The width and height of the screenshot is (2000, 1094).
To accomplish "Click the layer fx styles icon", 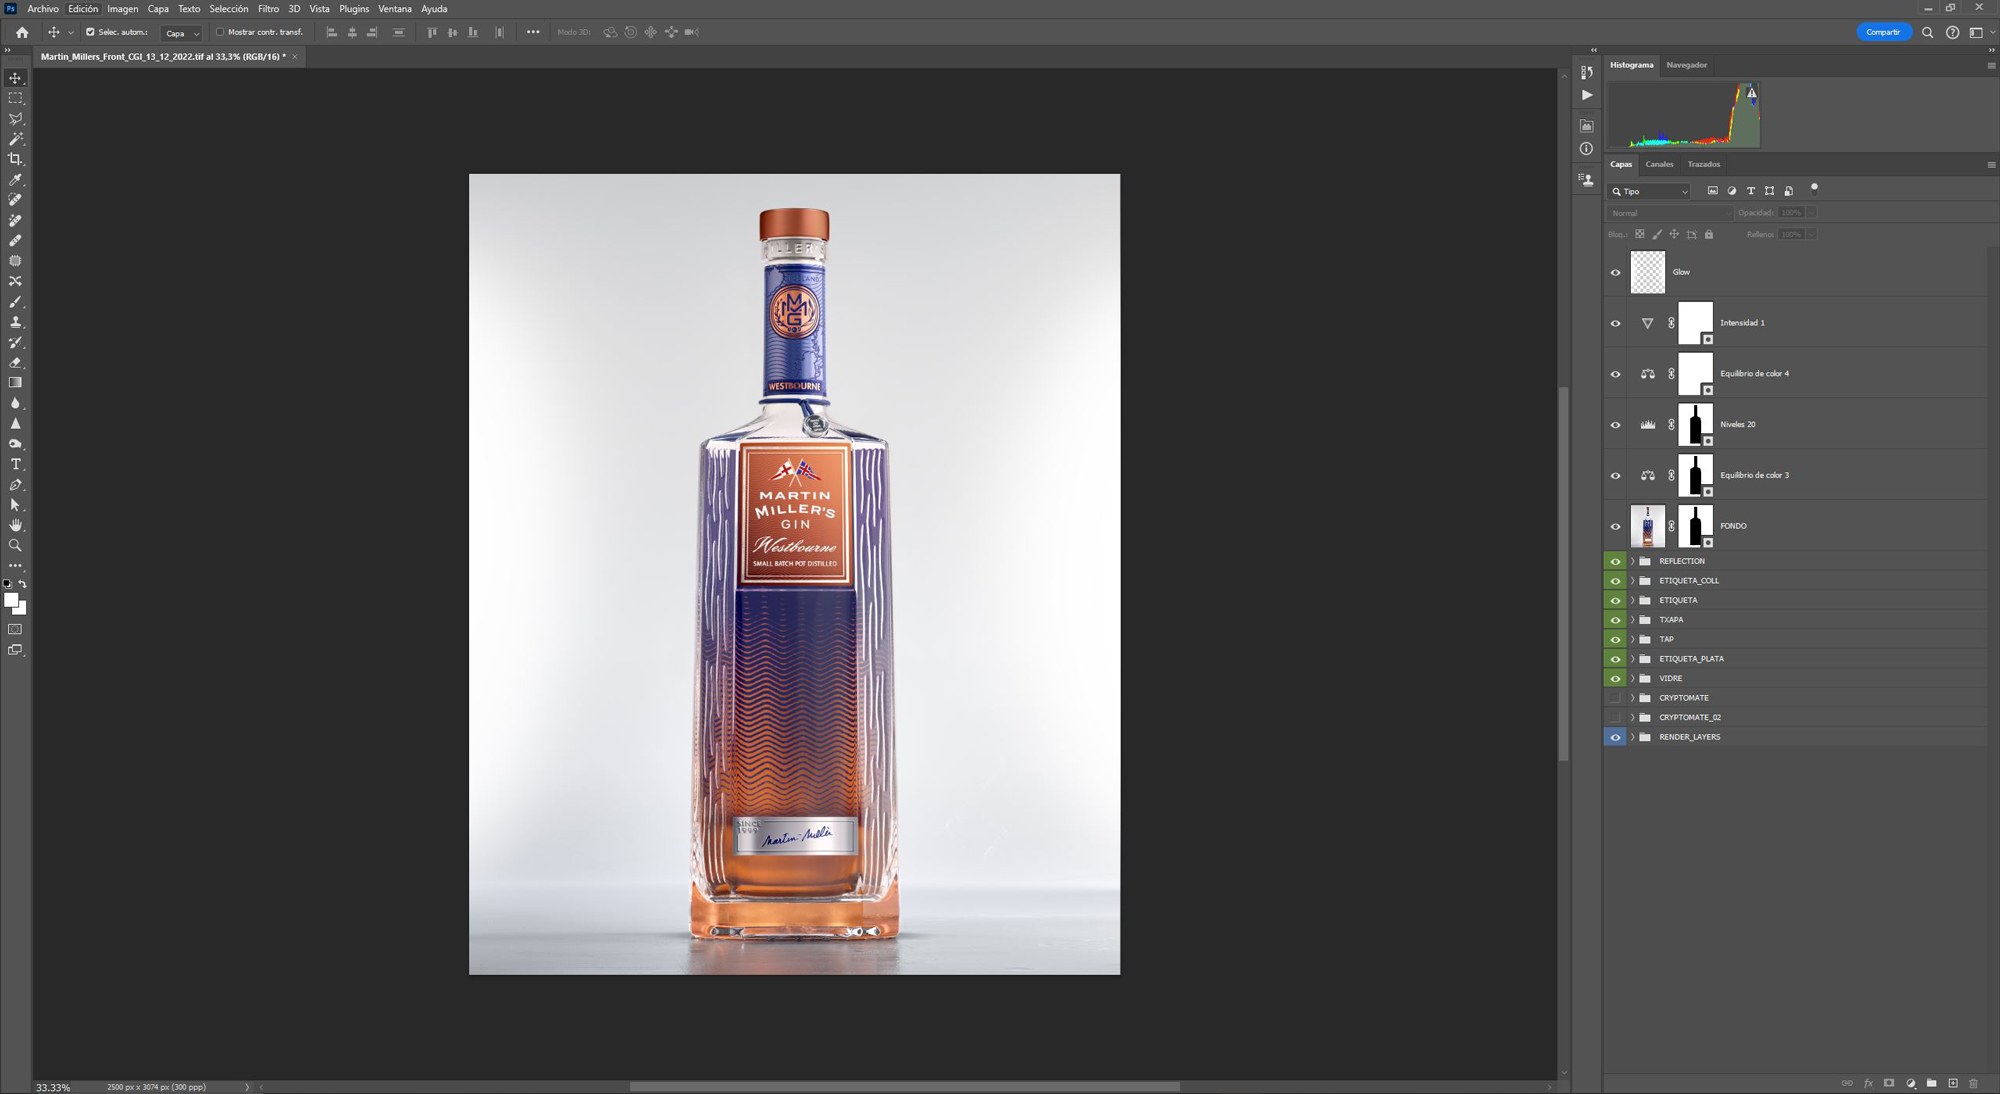I will (1868, 1083).
